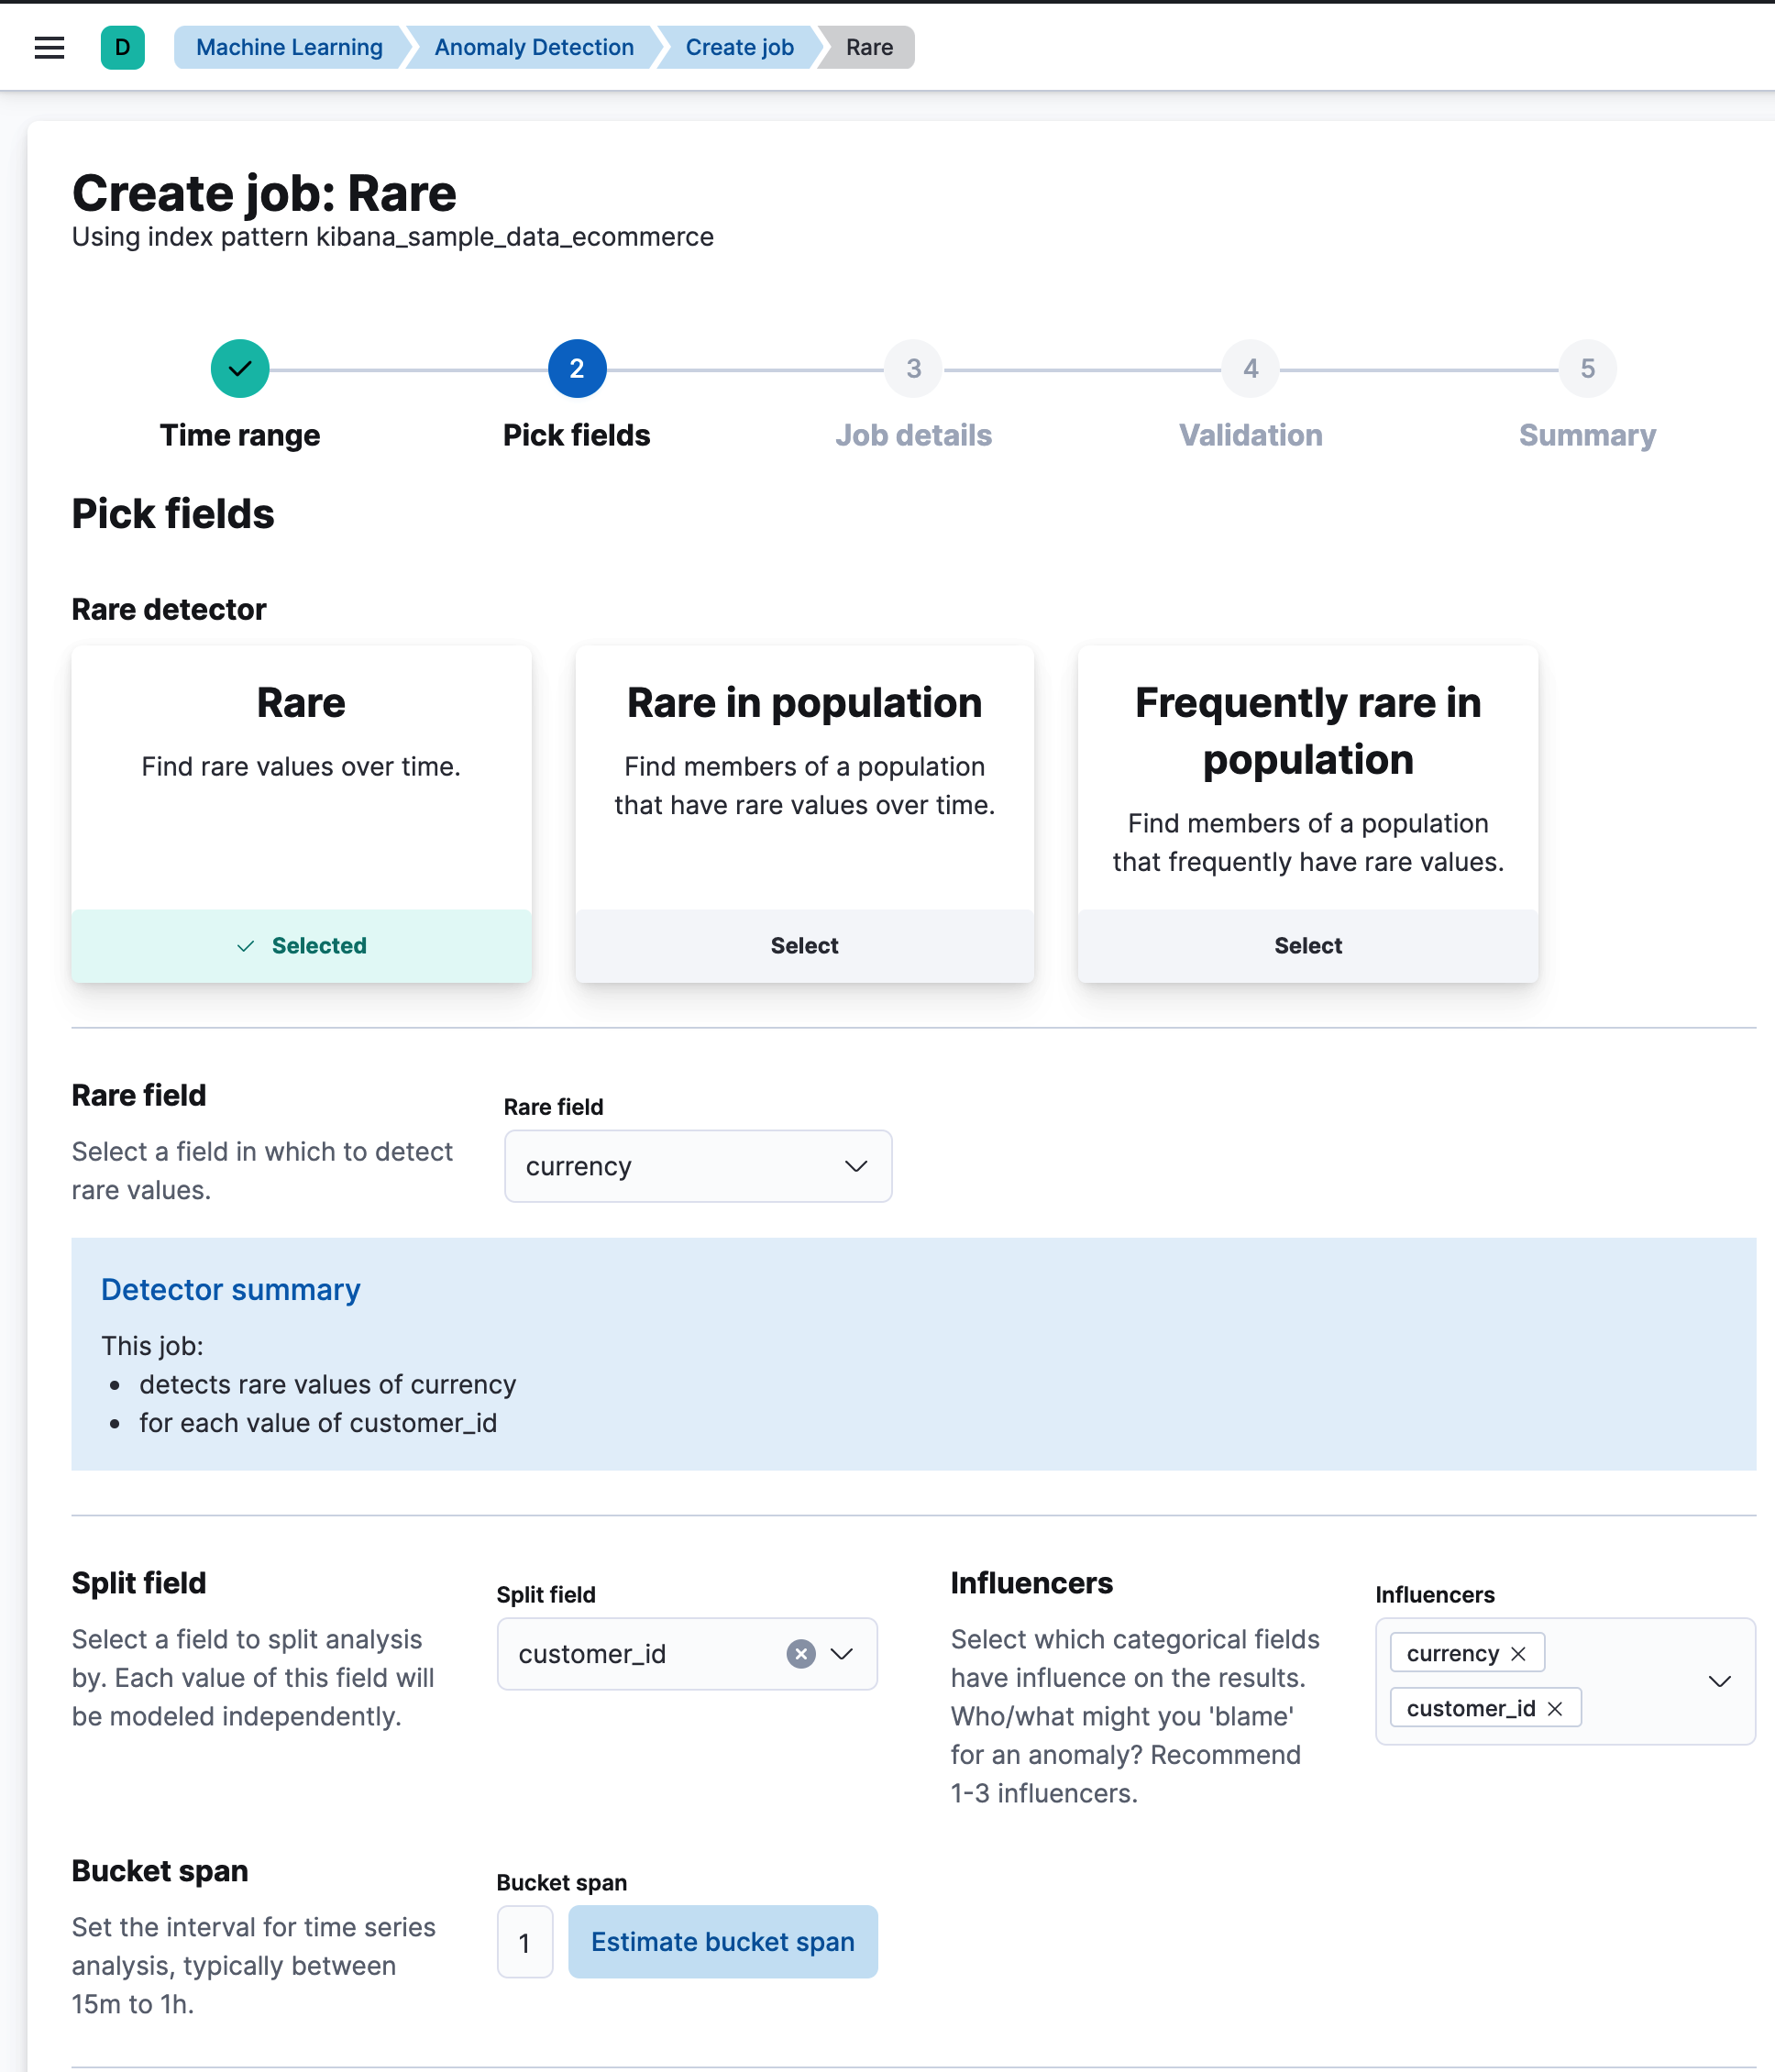The width and height of the screenshot is (1775, 2072).
Task: Click the step 5 Summary circle
Action: click(1587, 368)
